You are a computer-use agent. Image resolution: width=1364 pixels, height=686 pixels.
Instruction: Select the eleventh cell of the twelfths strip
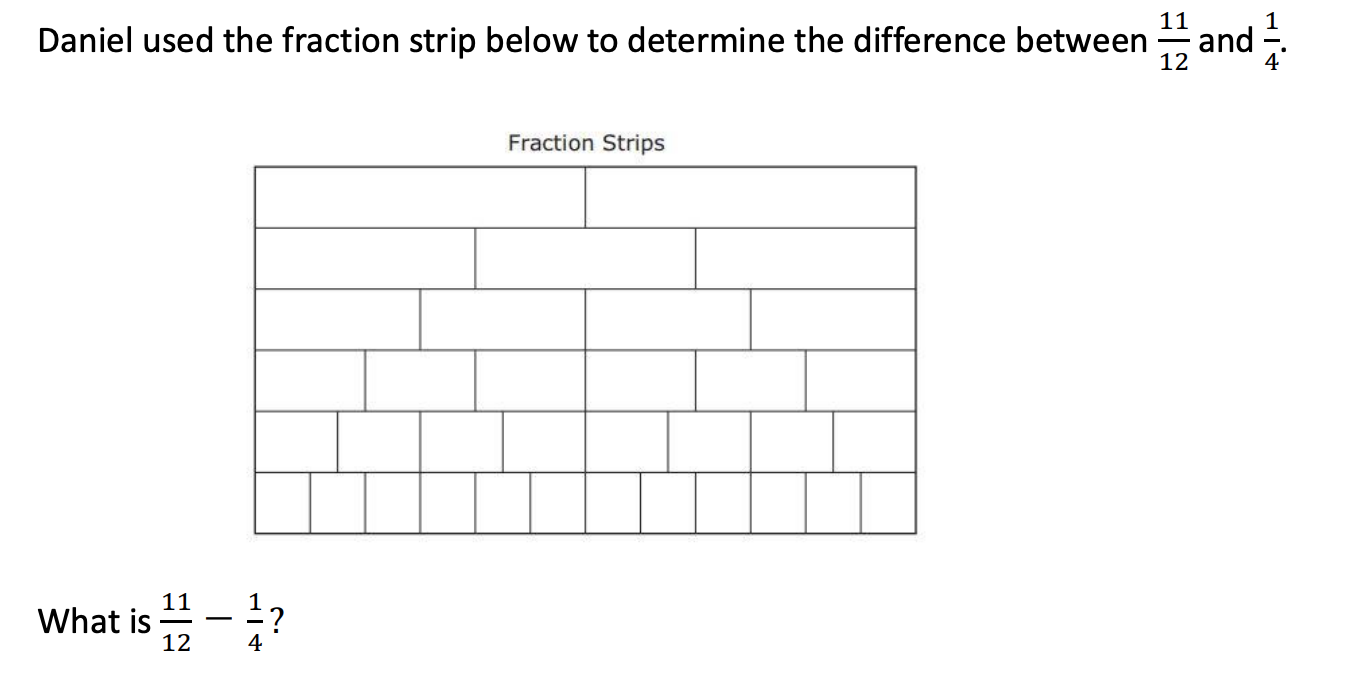click(x=833, y=502)
